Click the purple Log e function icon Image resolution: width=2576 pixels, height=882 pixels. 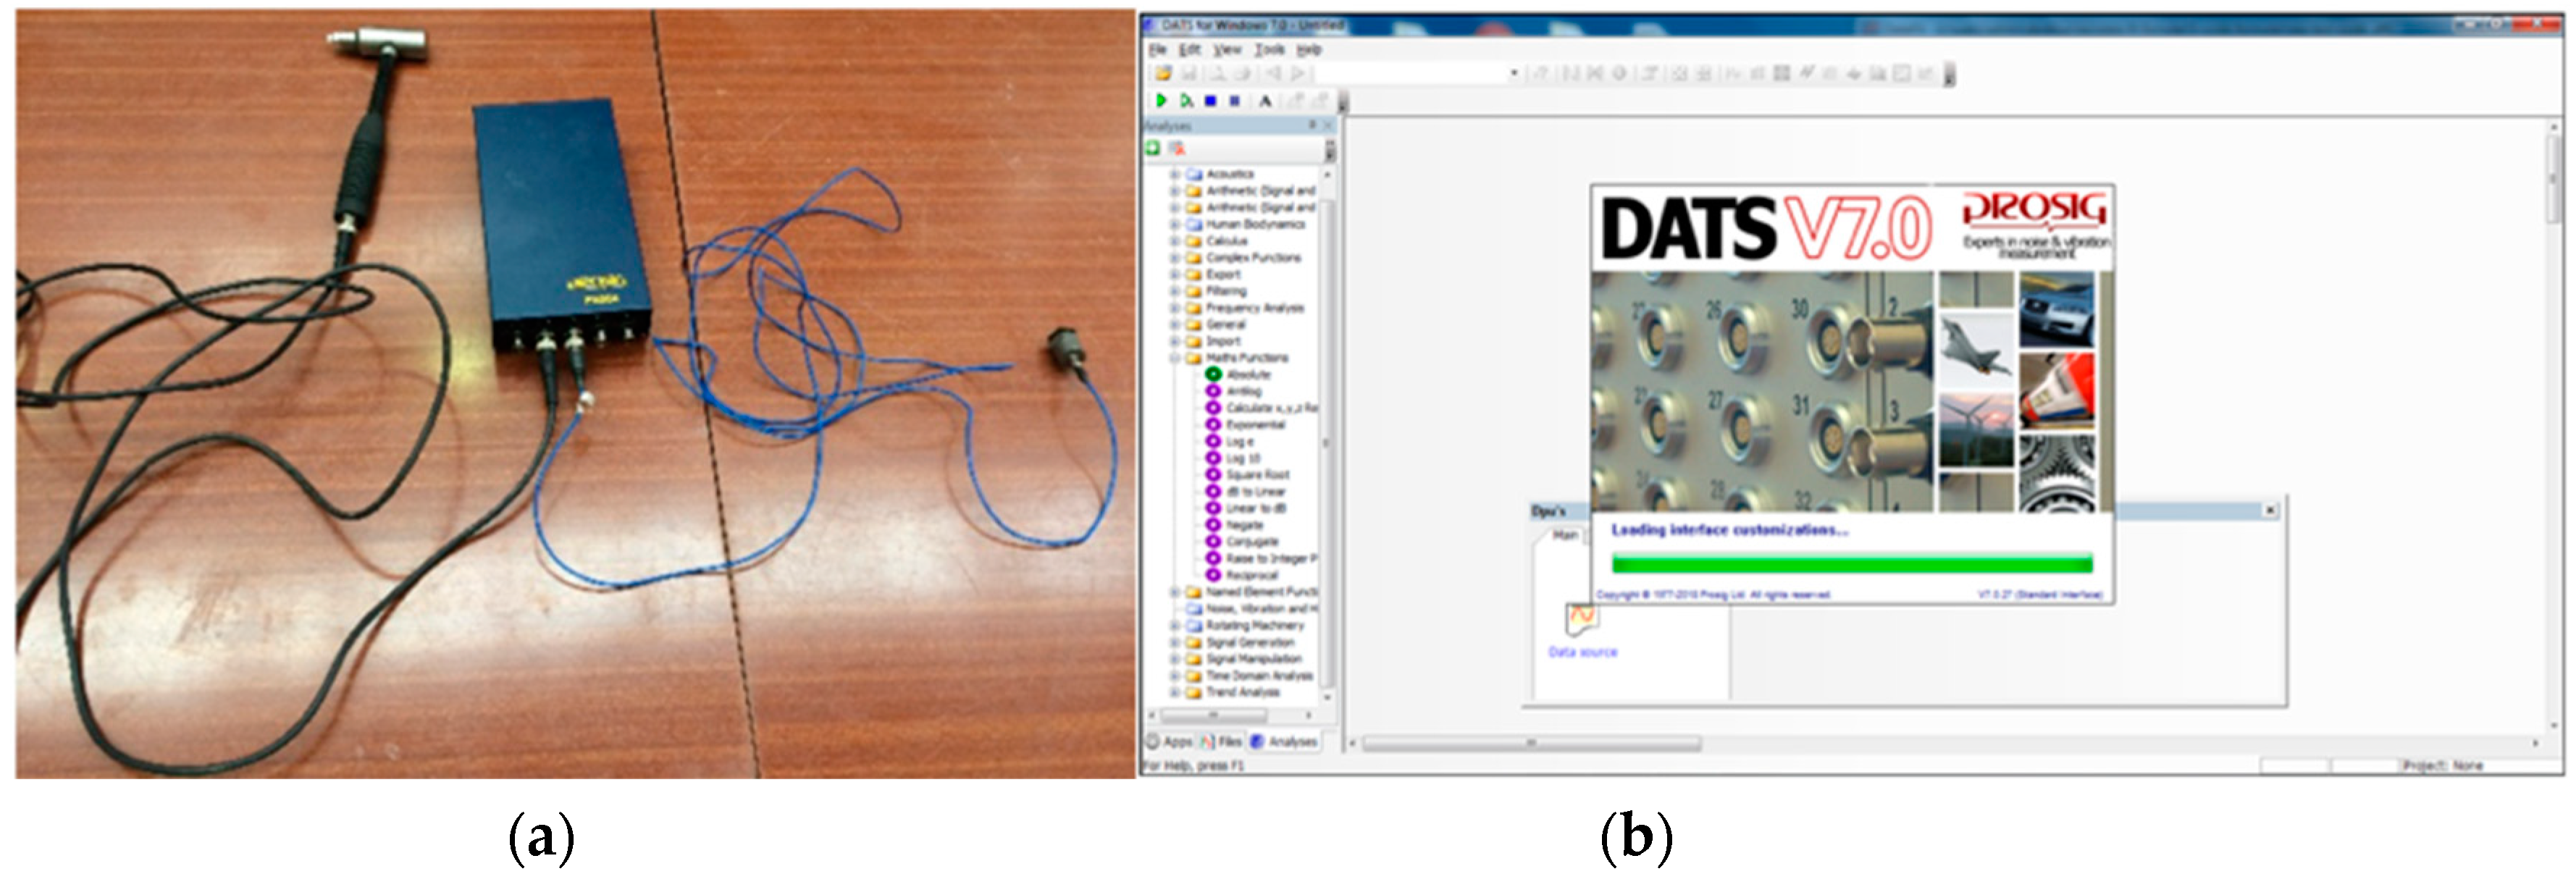(x=1213, y=441)
